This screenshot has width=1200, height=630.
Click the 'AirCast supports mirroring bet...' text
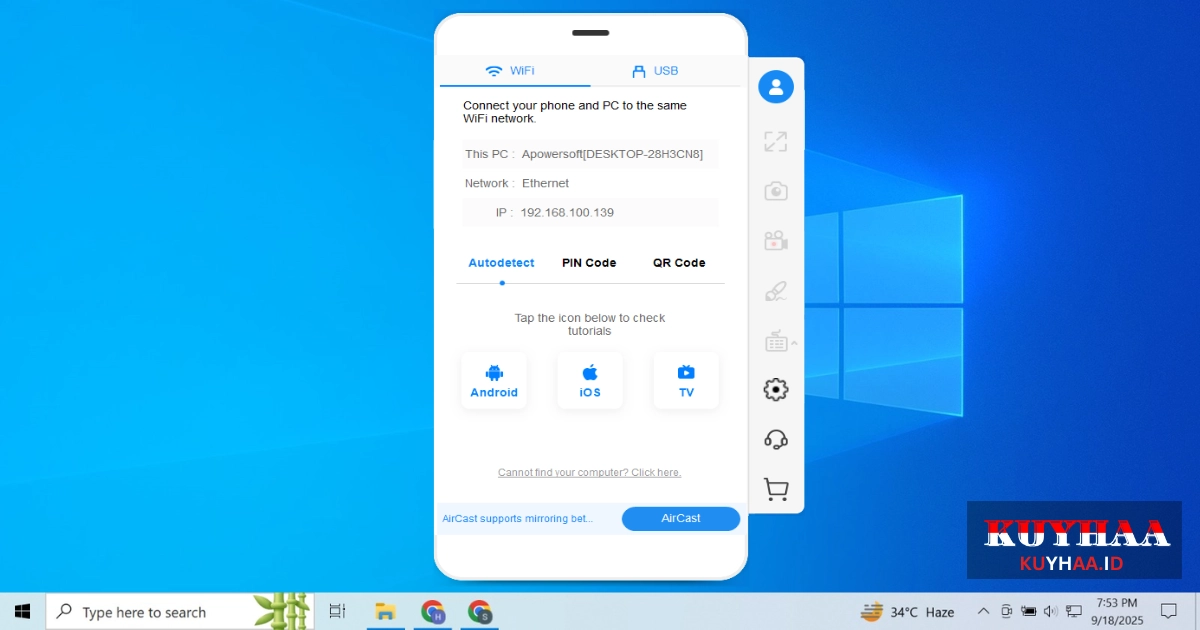(x=517, y=518)
